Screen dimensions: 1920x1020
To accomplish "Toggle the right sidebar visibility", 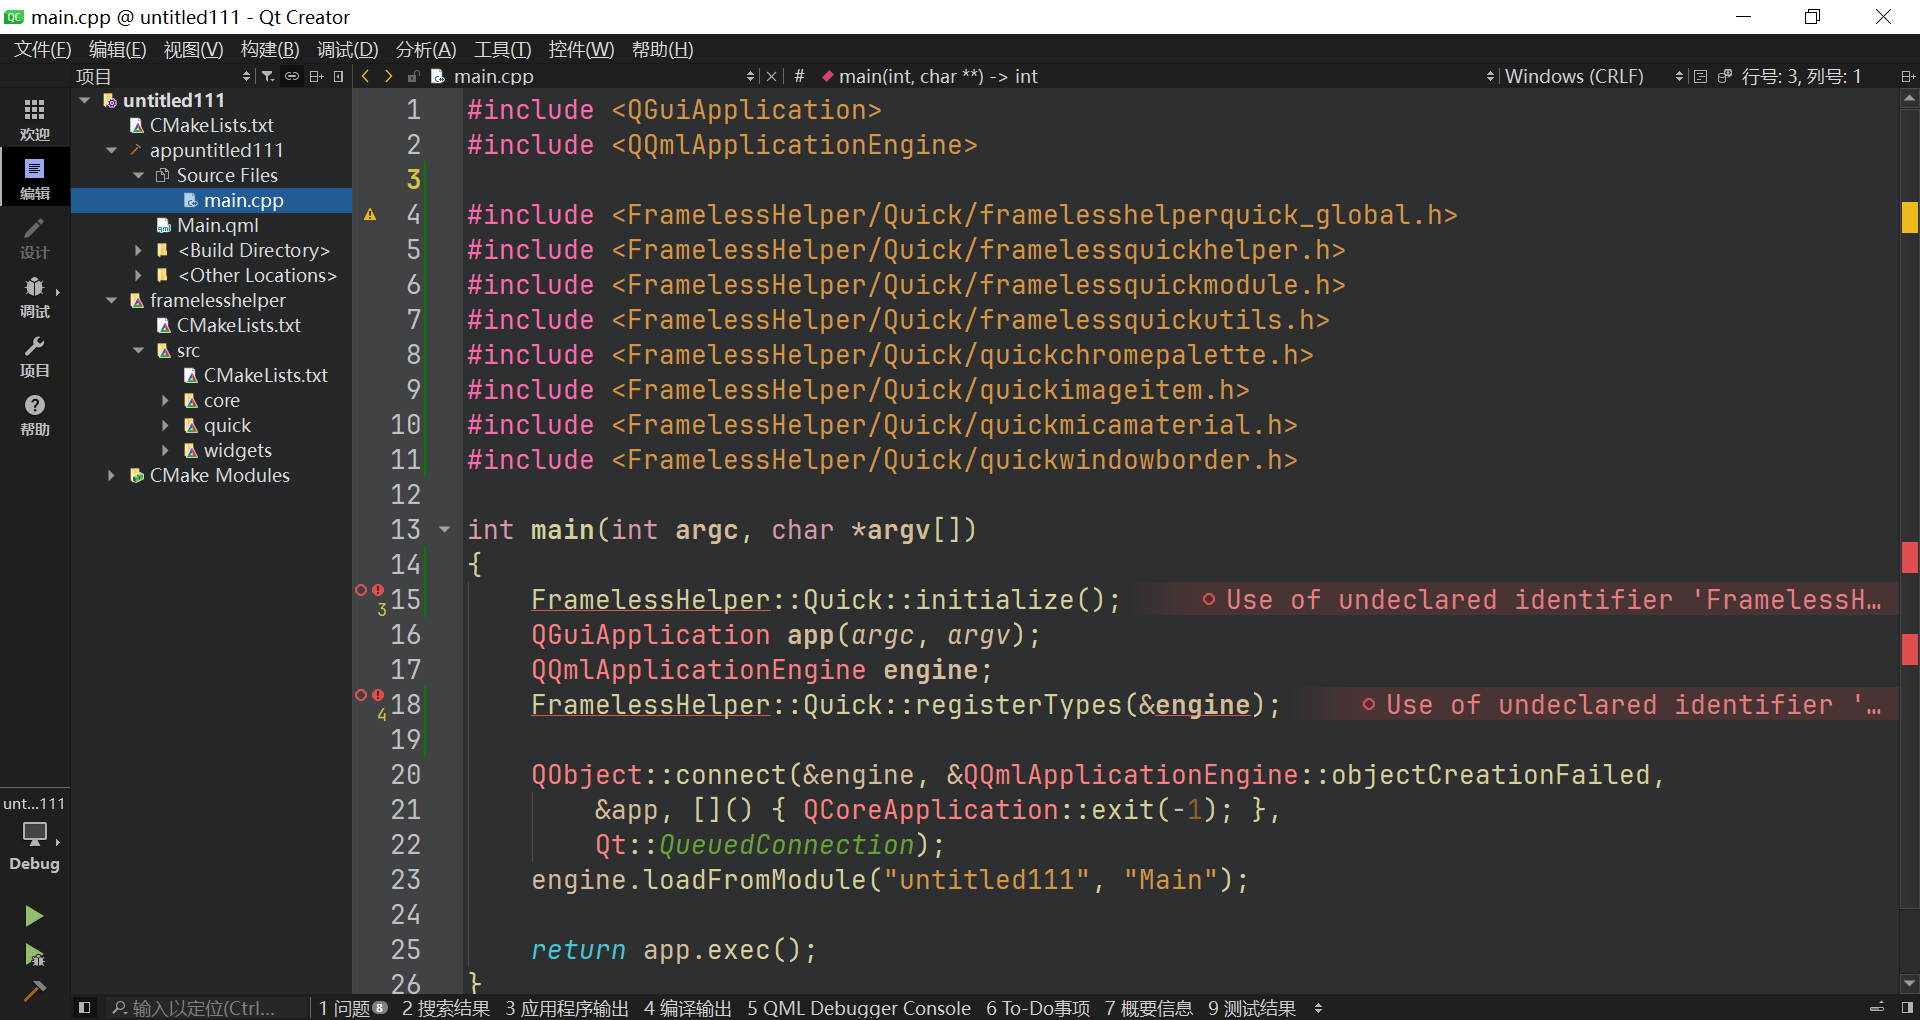I will pyautogui.click(x=1907, y=1008).
